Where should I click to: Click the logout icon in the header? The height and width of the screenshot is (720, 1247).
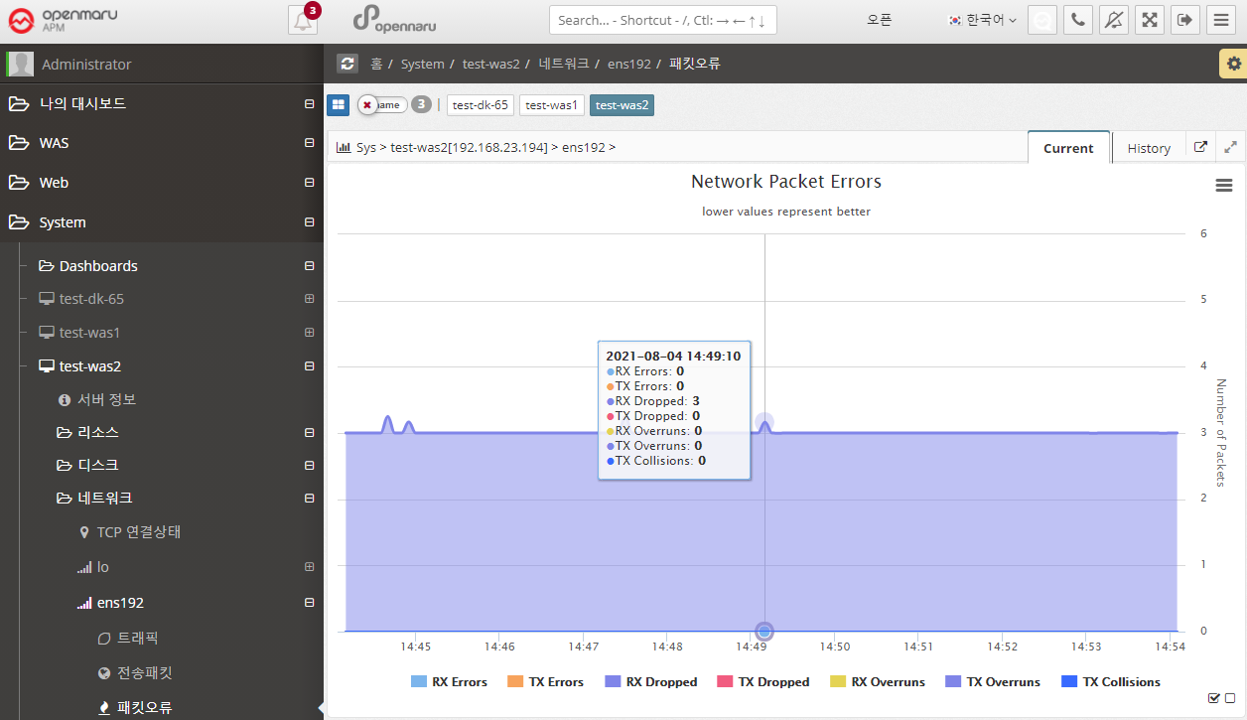point(1185,20)
